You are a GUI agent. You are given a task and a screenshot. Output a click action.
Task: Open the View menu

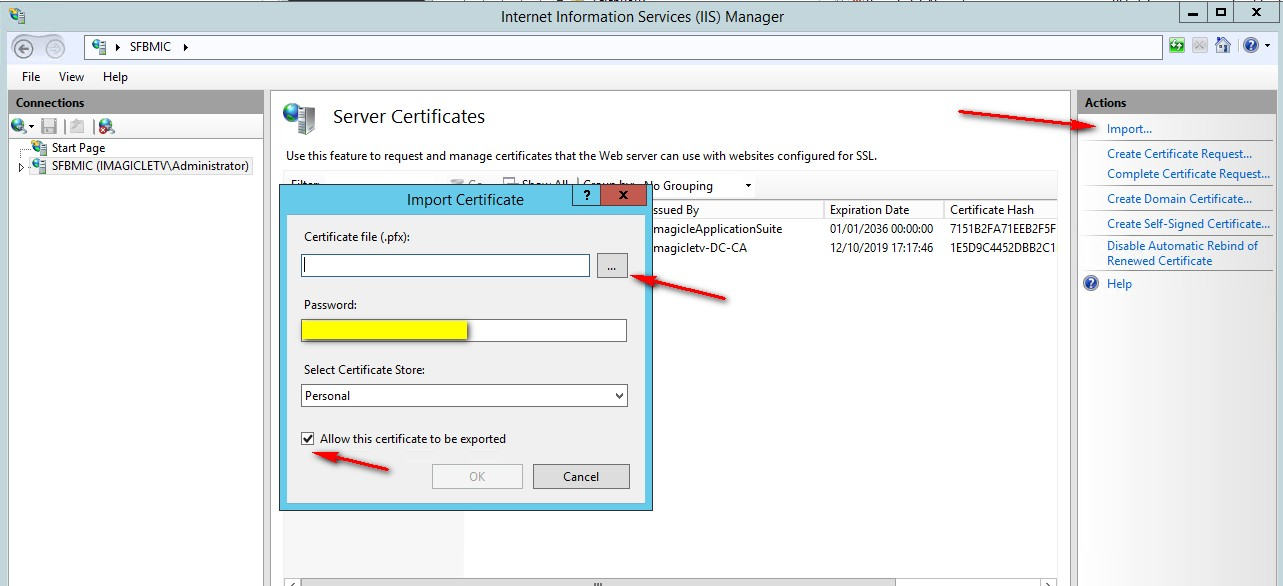click(71, 77)
